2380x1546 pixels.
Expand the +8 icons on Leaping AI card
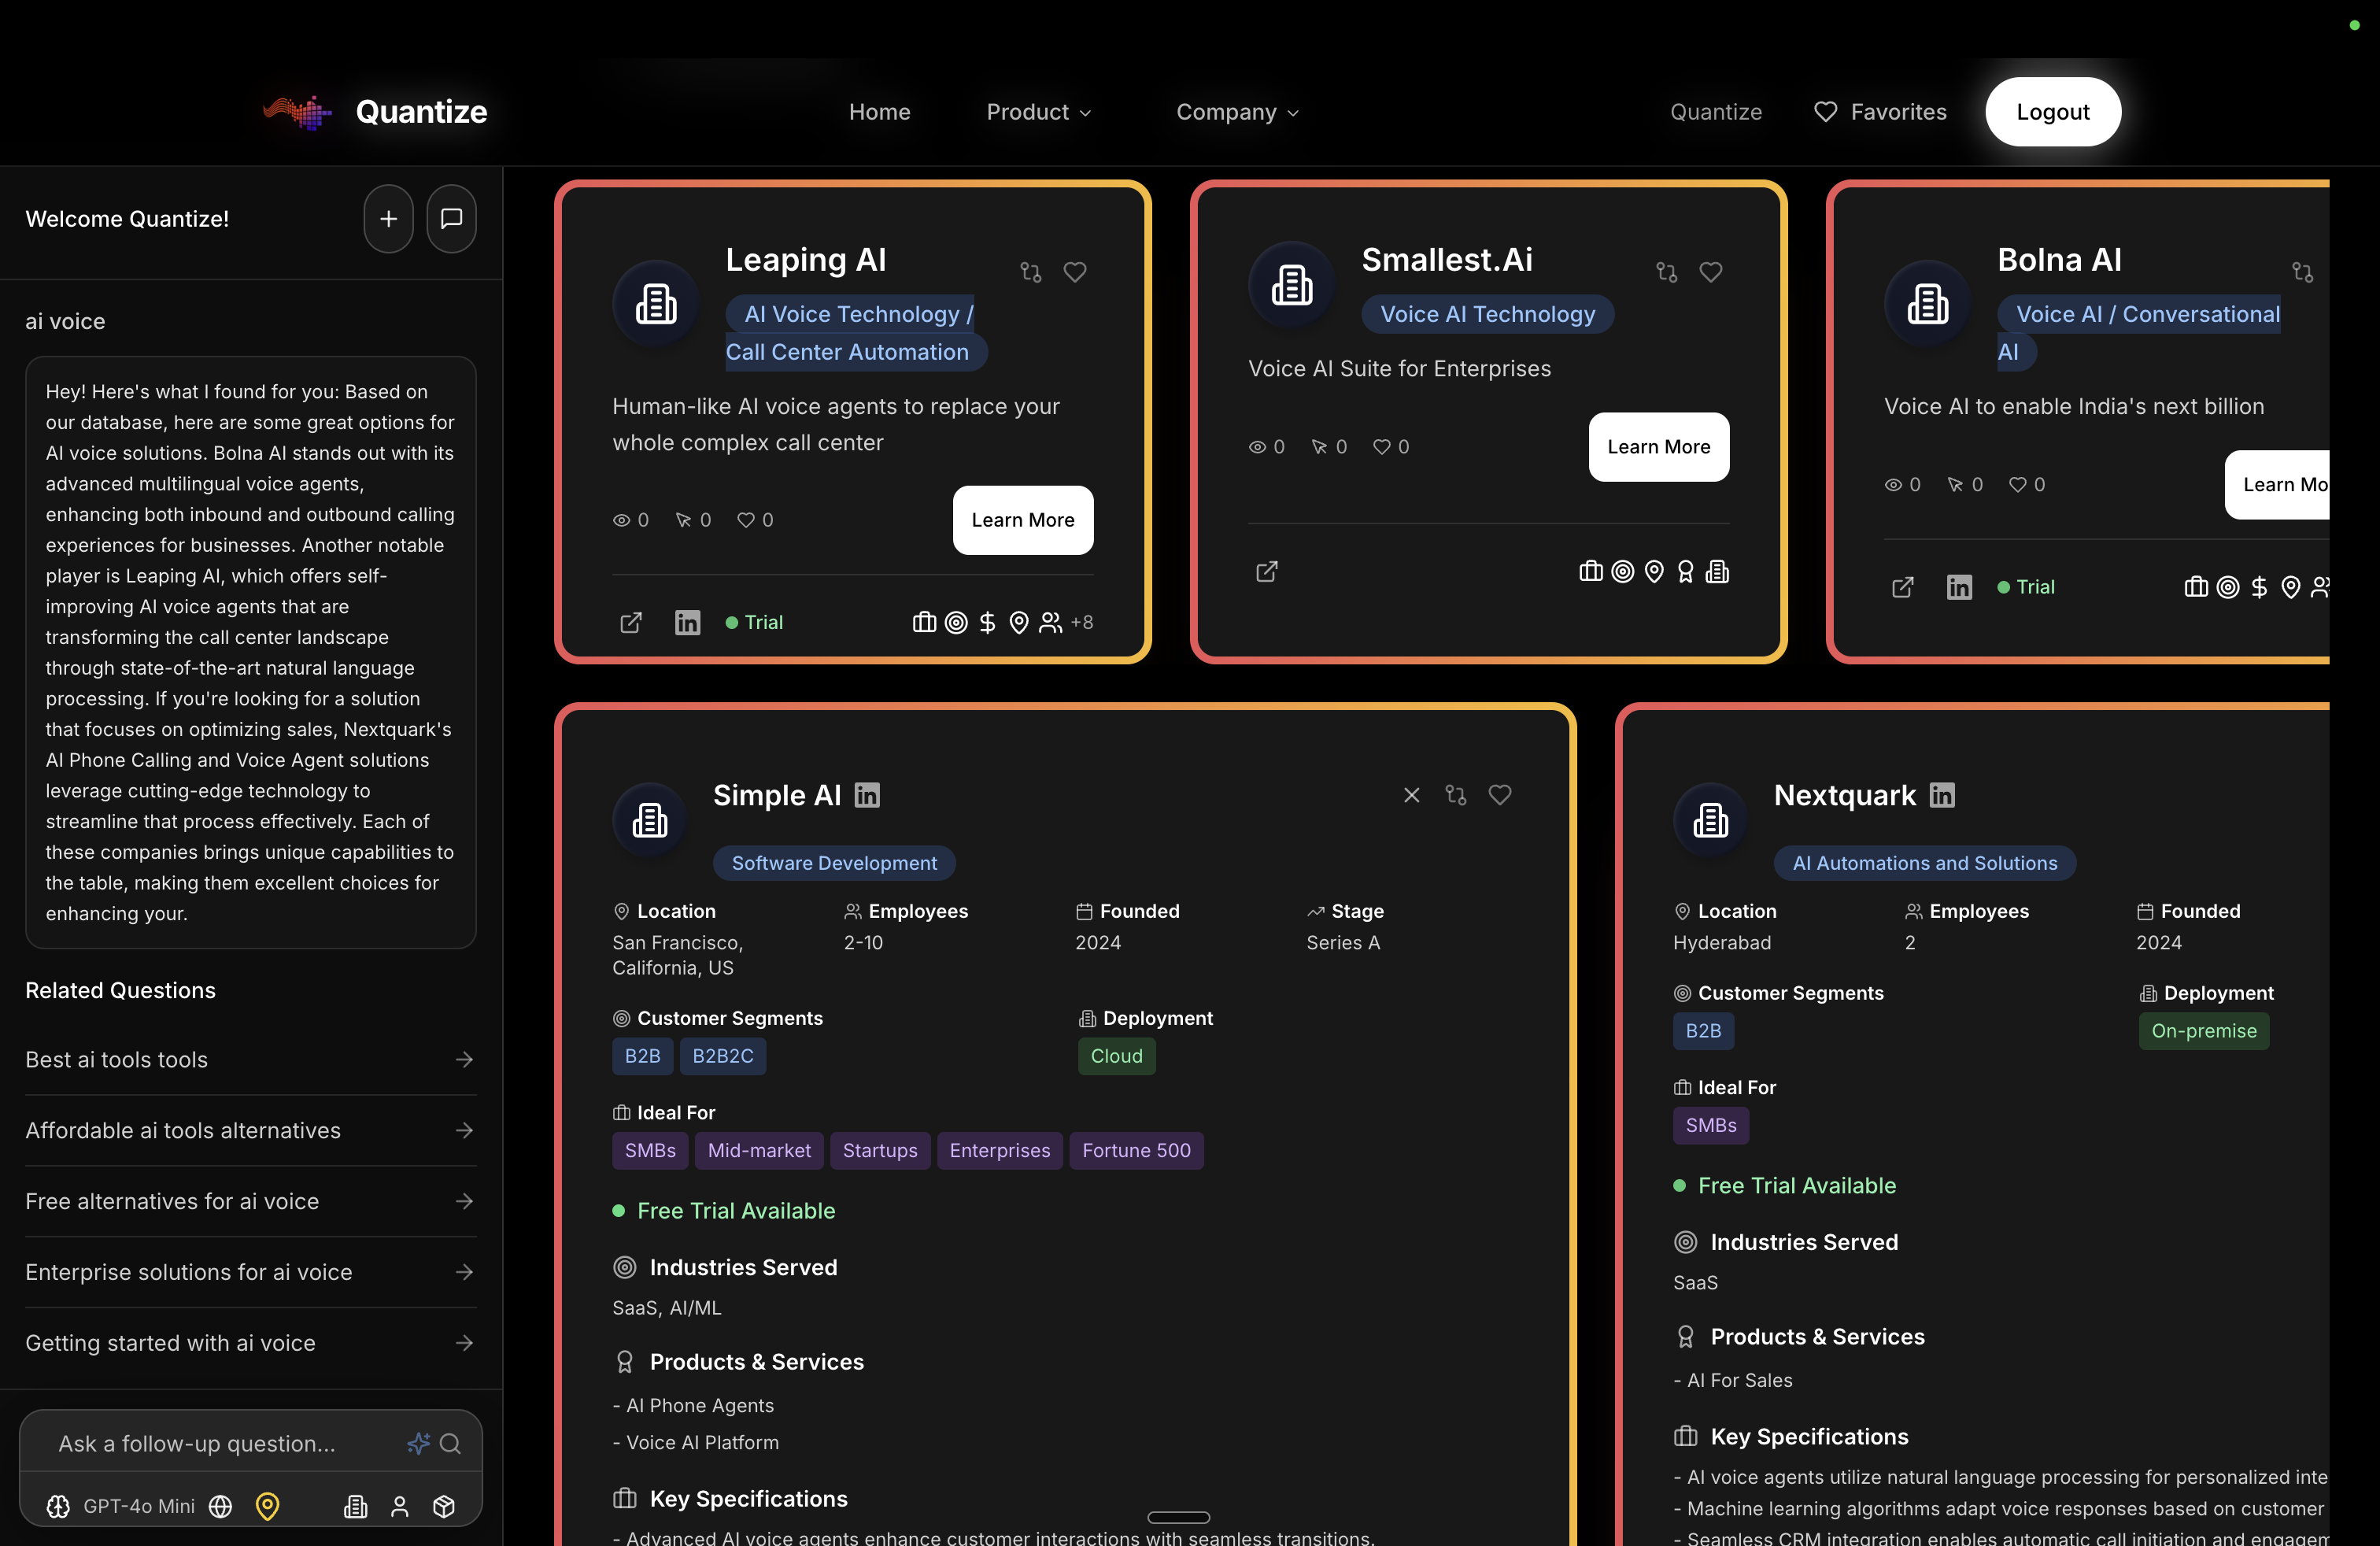click(1083, 622)
